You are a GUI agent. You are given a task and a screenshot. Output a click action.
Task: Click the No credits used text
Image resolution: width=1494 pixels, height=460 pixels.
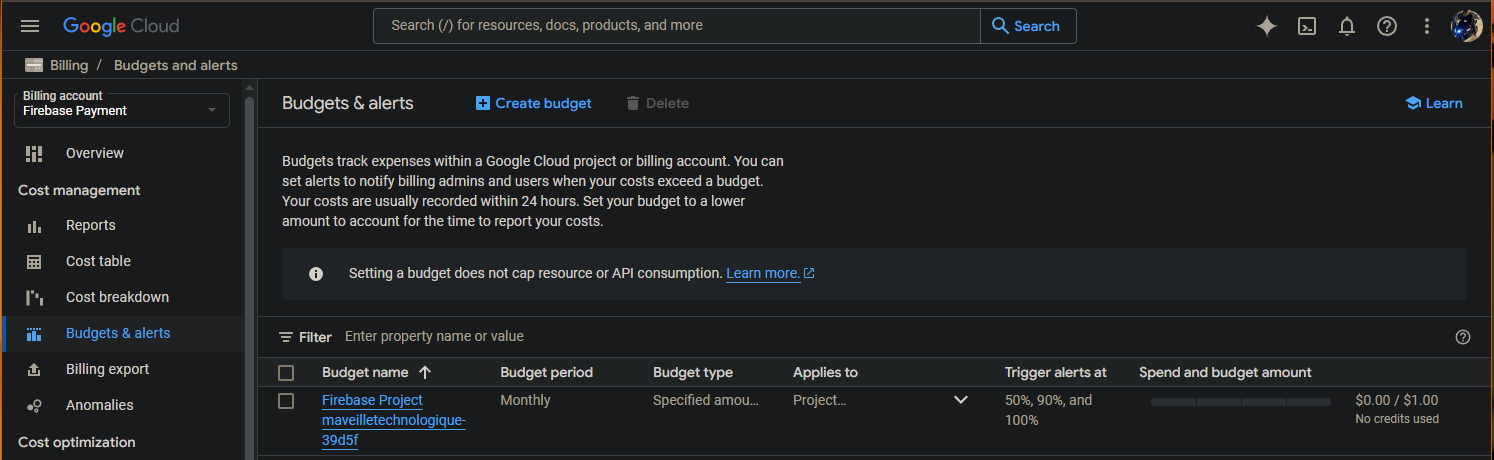[1397, 419]
